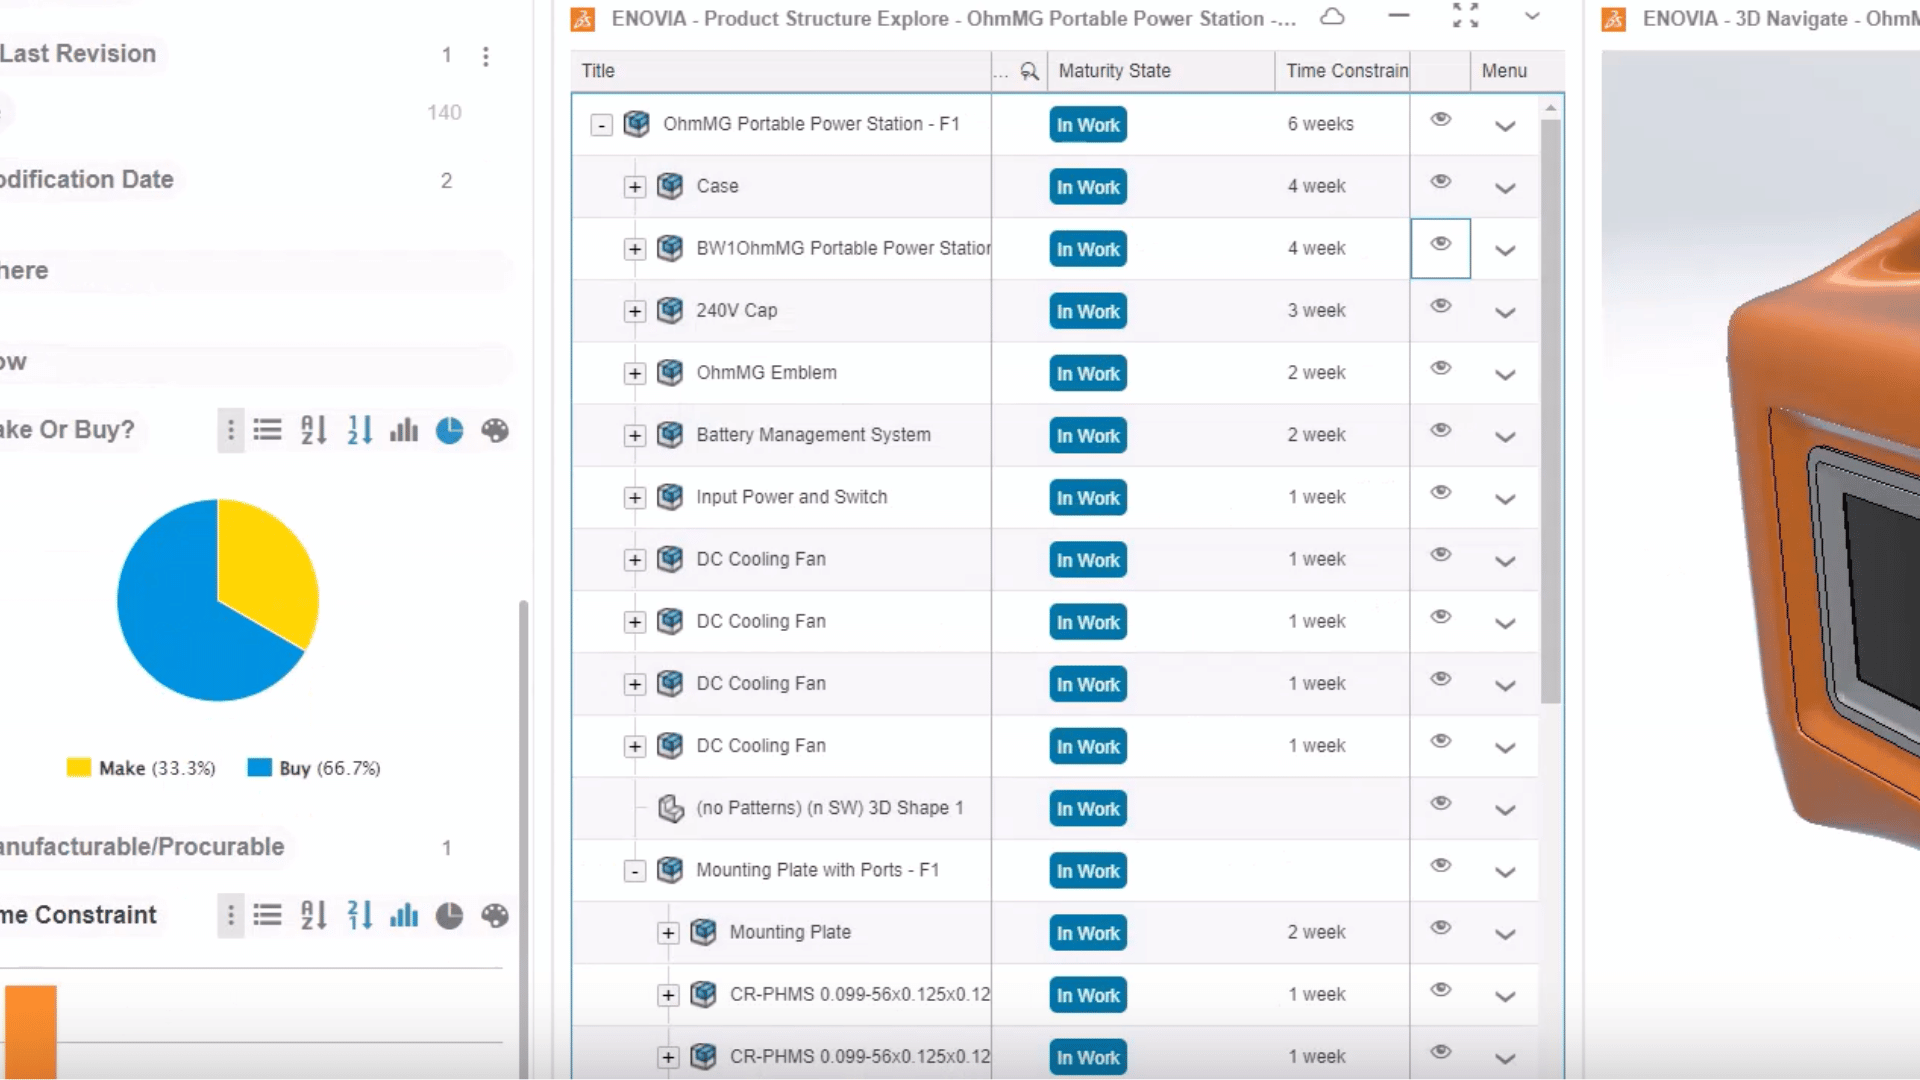
Task: Open Time Constraint options dots menu
Action: coord(231,915)
